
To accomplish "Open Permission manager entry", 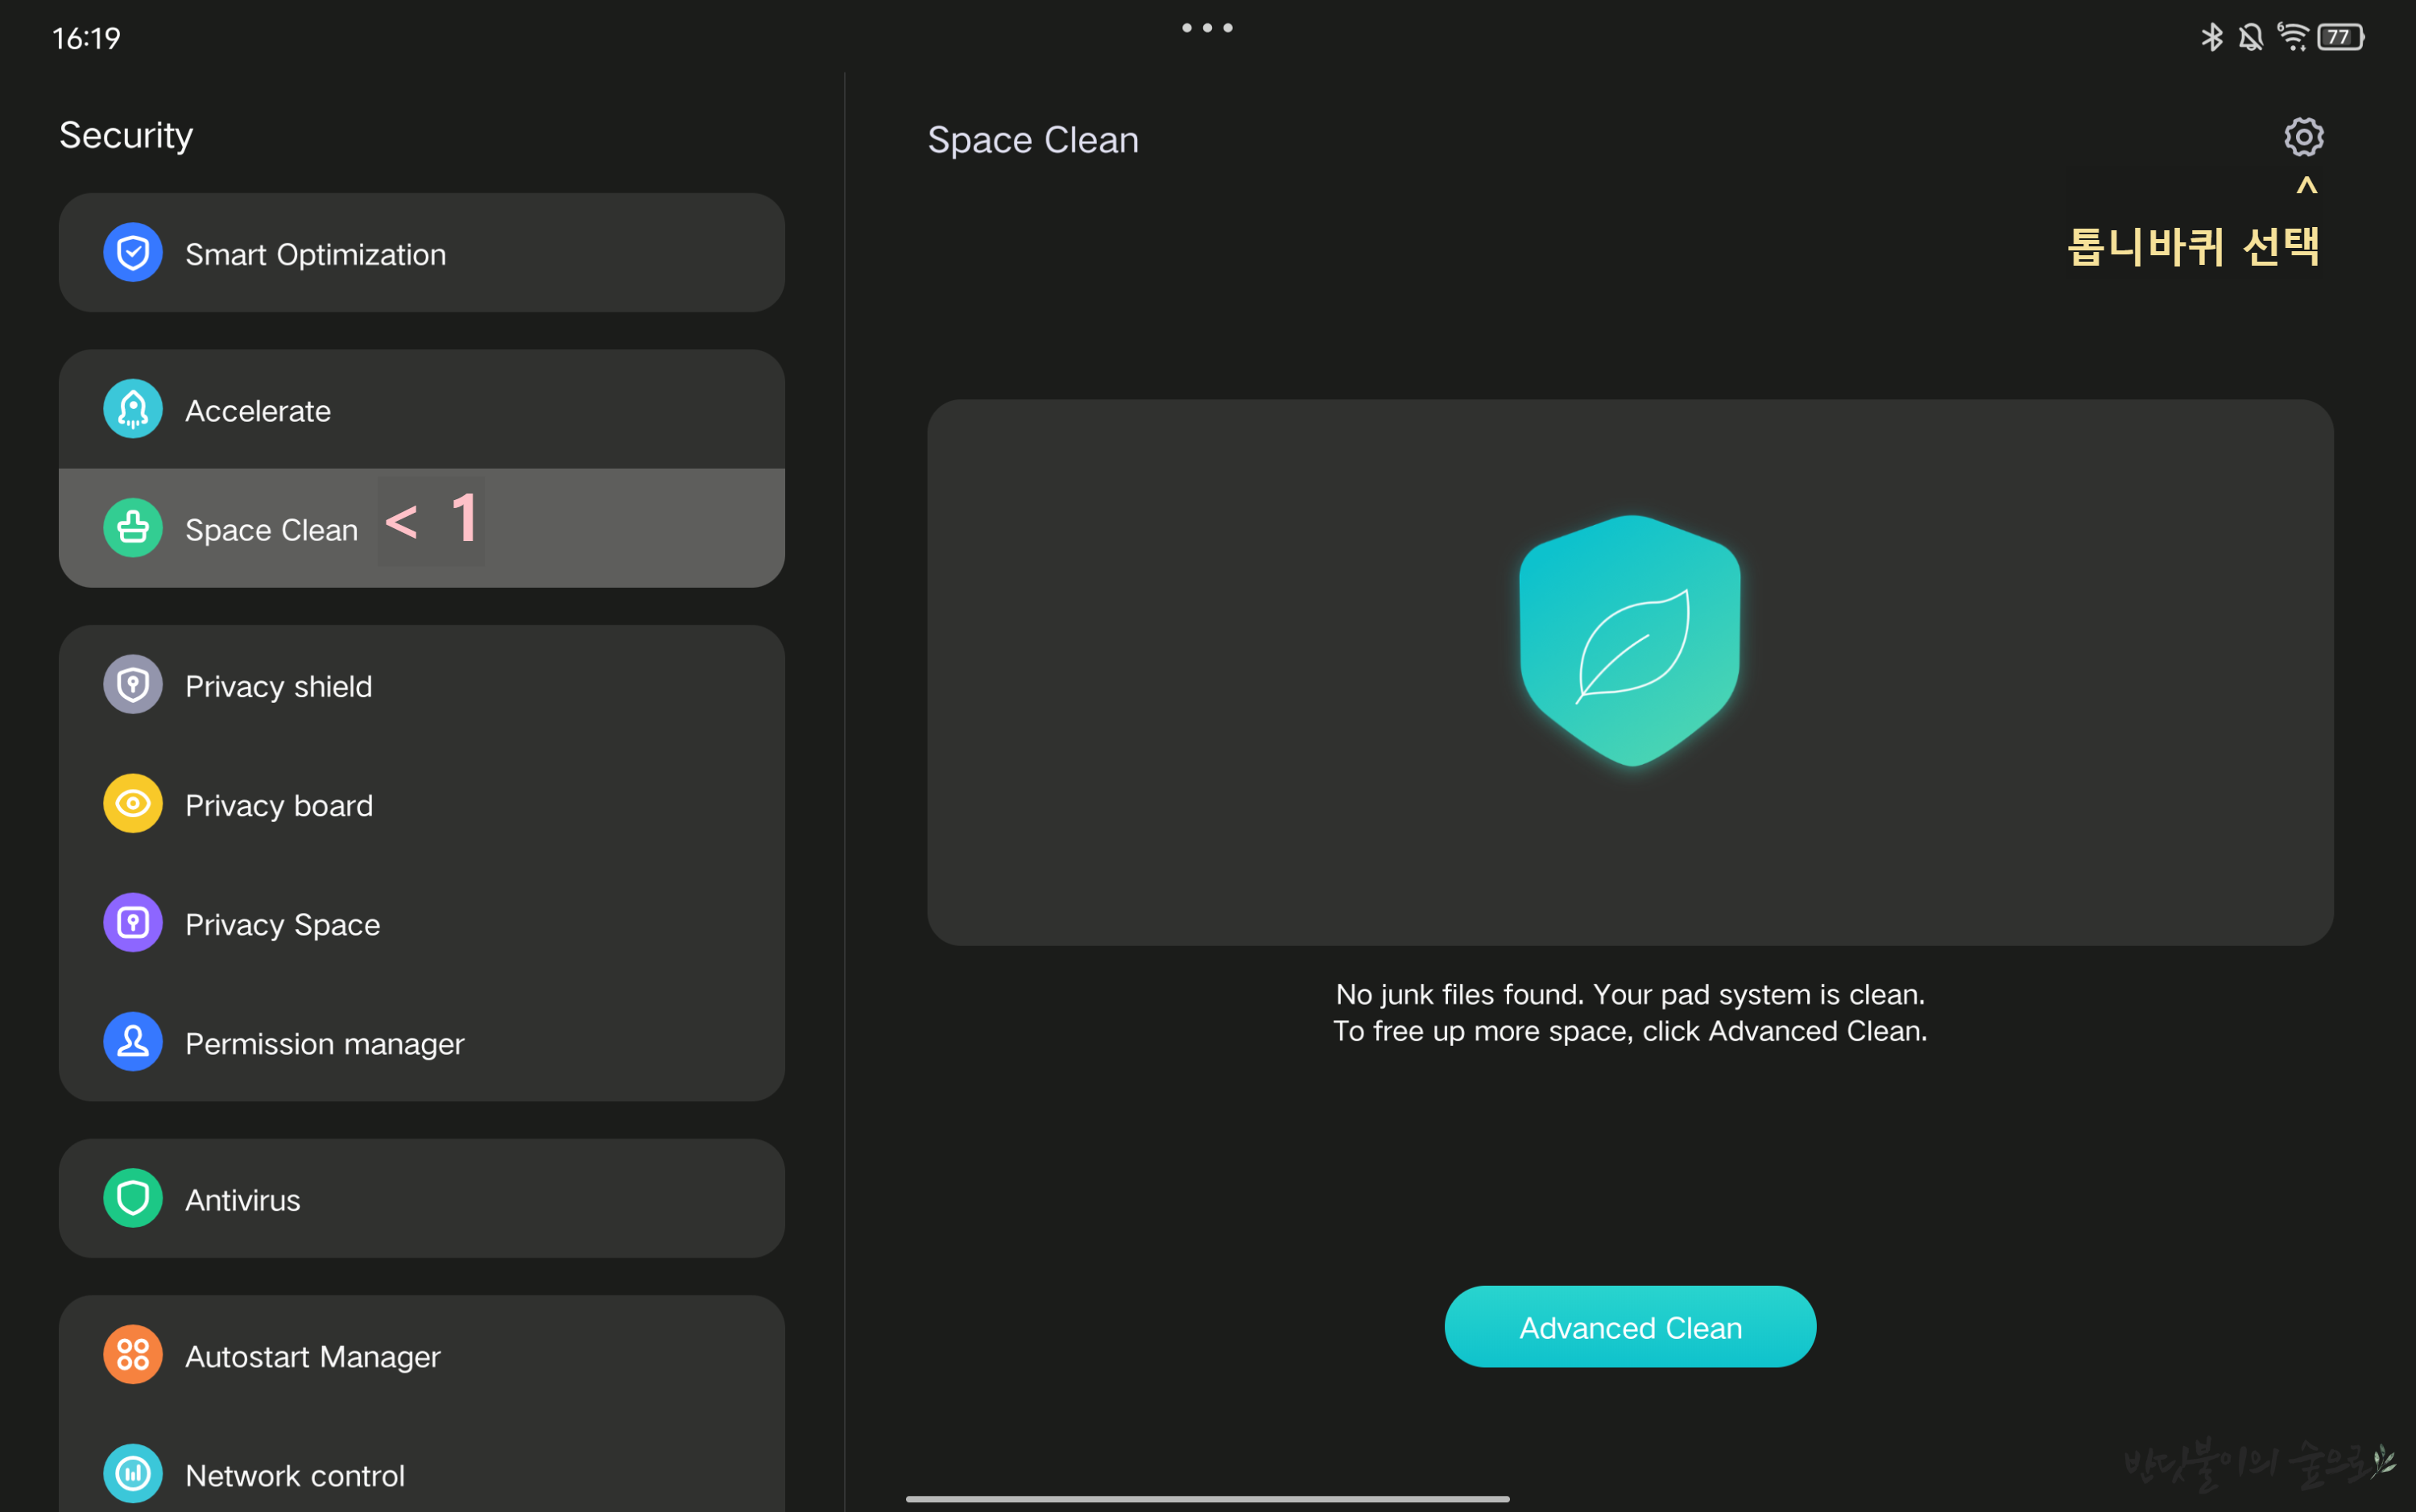I will click(x=420, y=1042).
